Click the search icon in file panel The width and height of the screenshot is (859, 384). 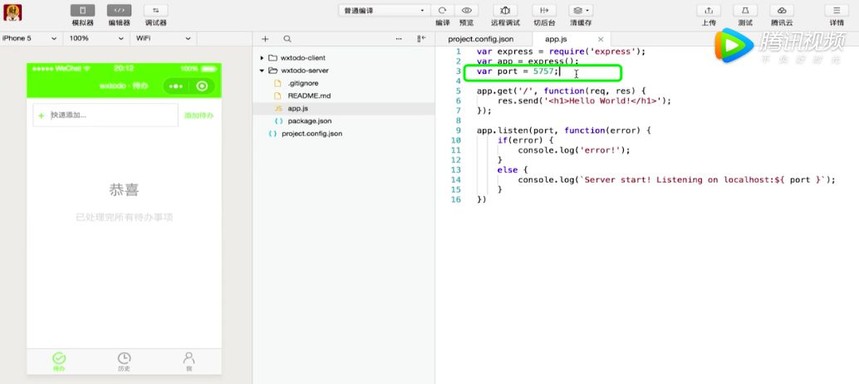(x=287, y=39)
